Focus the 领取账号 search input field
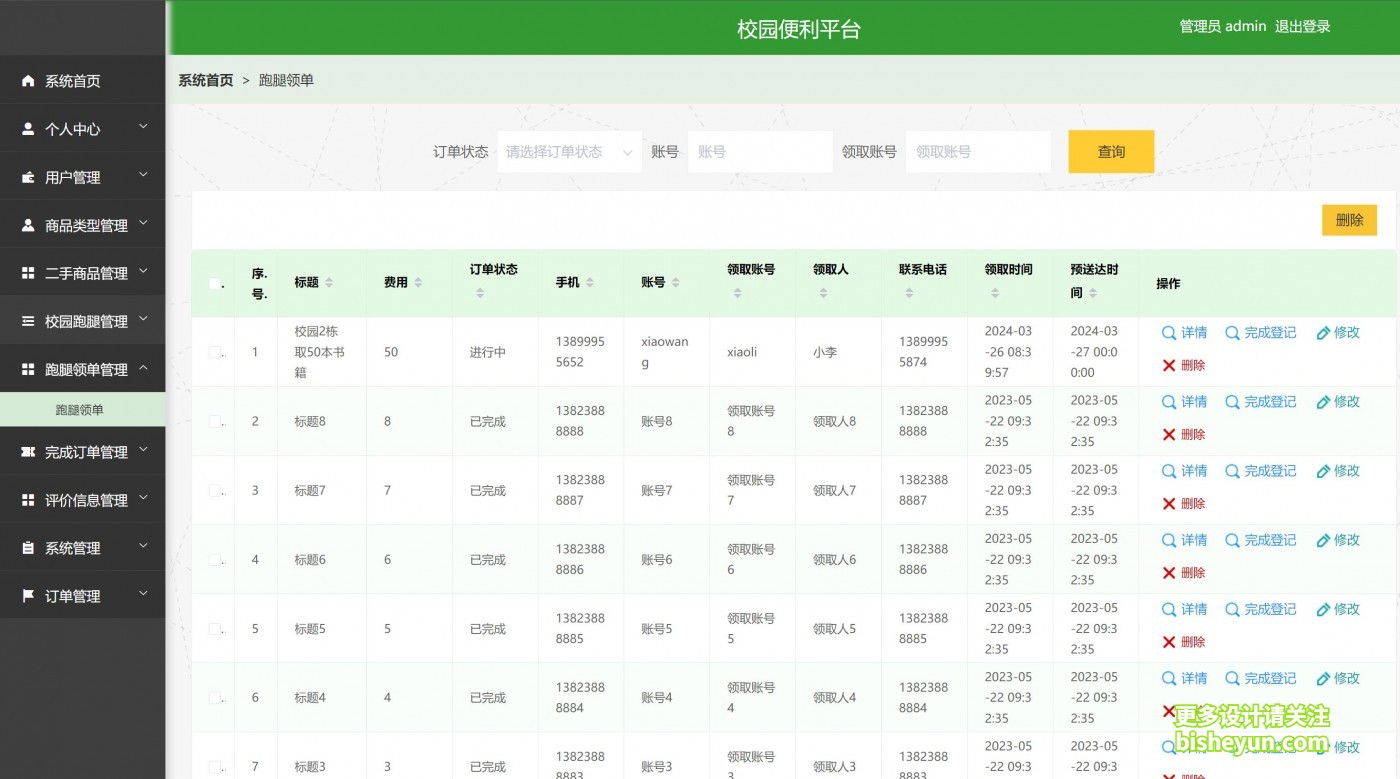 978,152
